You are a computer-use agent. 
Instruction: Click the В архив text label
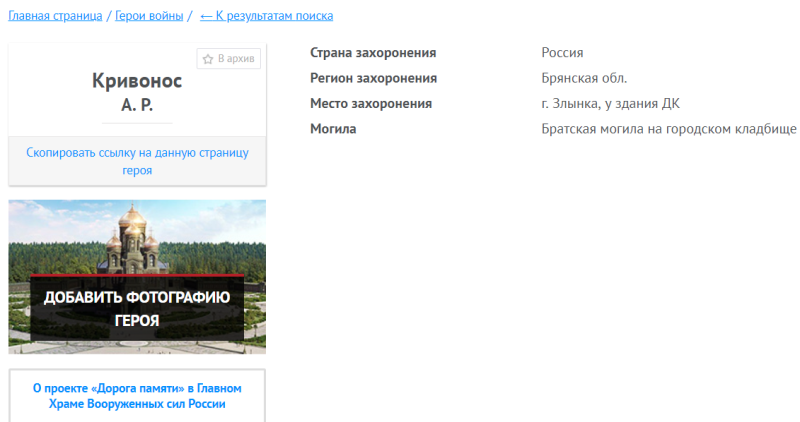(236, 59)
